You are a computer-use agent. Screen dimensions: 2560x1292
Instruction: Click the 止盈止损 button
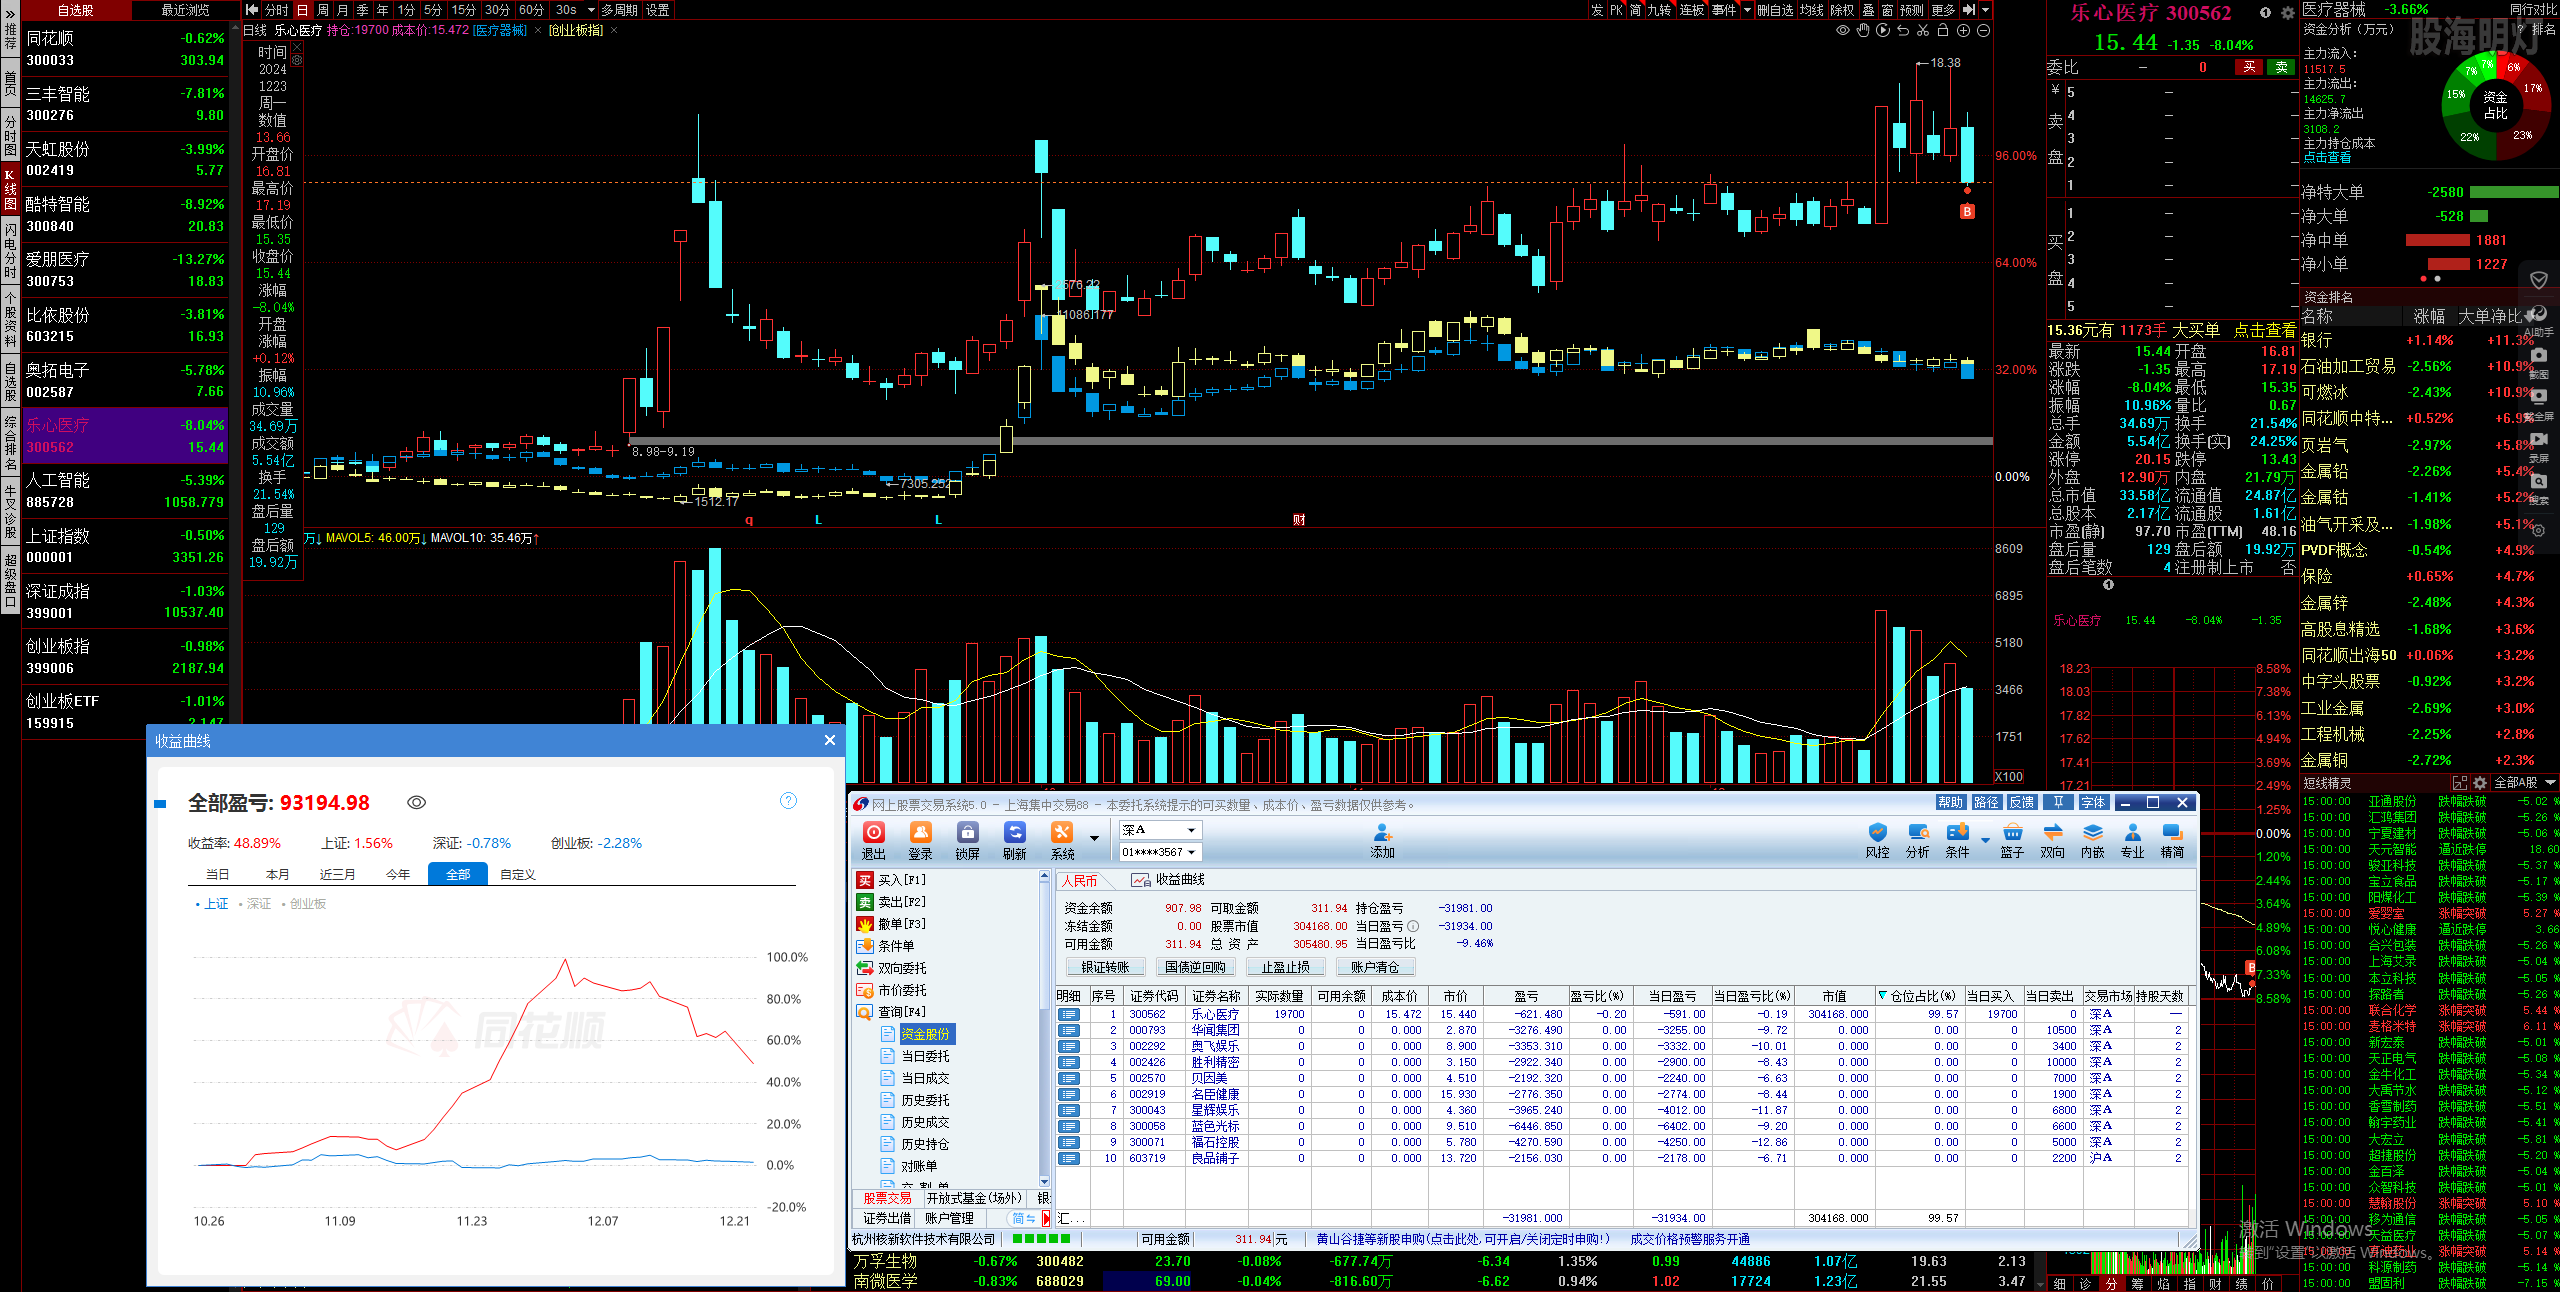tap(1285, 967)
